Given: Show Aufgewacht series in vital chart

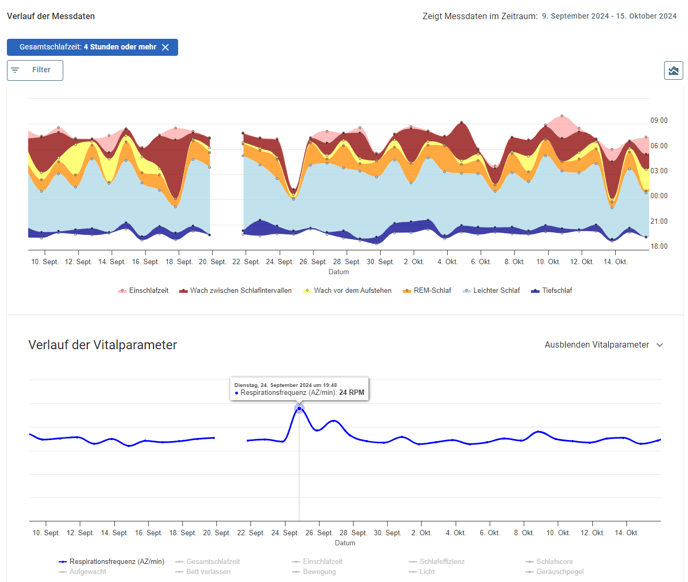Looking at the screenshot, I should click(89, 572).
